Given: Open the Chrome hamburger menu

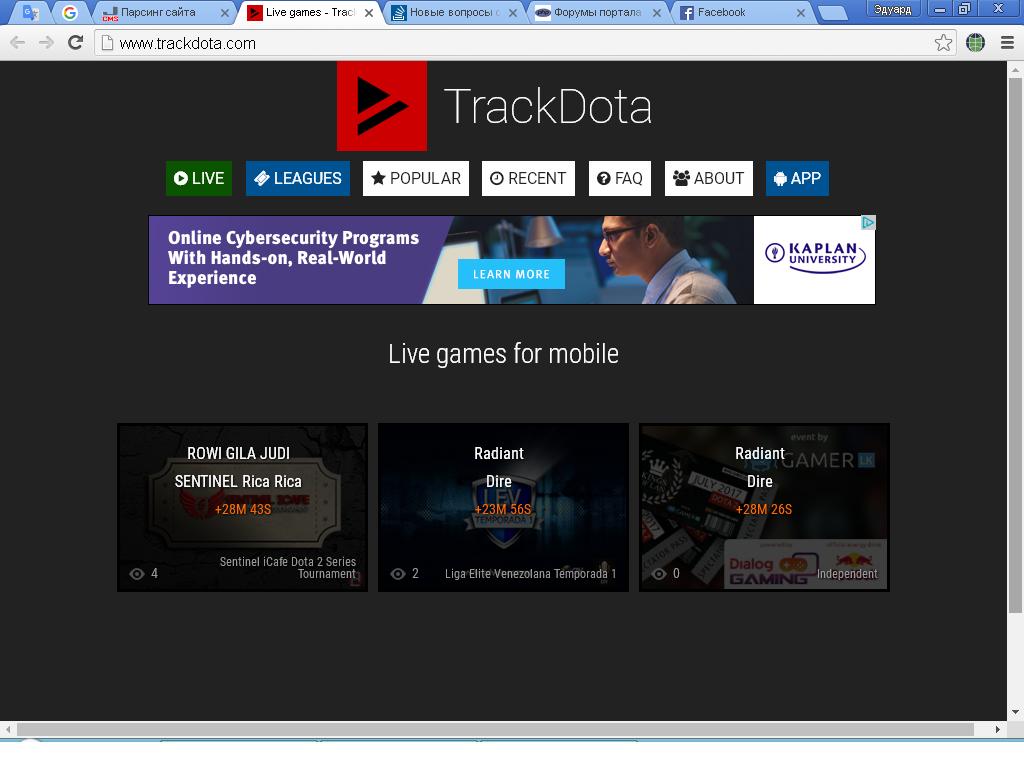Looking at the screenshot, I should pyautogui.click(x=1008, y=43).
